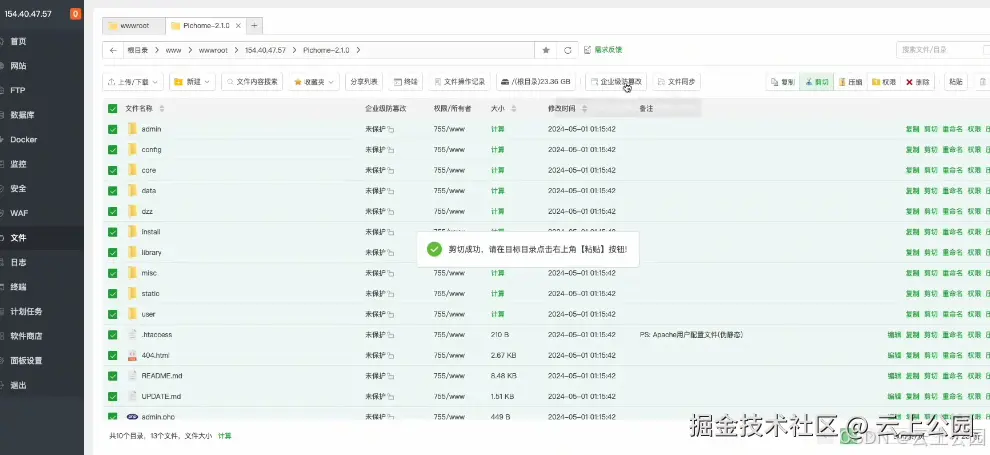Screen dimensions: 990x455
Task: Favorite current path with the star icon
Action: click(546, 50)
